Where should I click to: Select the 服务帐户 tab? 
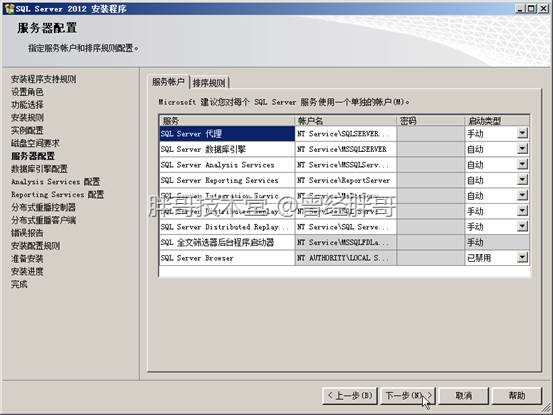tap(168, 82)
